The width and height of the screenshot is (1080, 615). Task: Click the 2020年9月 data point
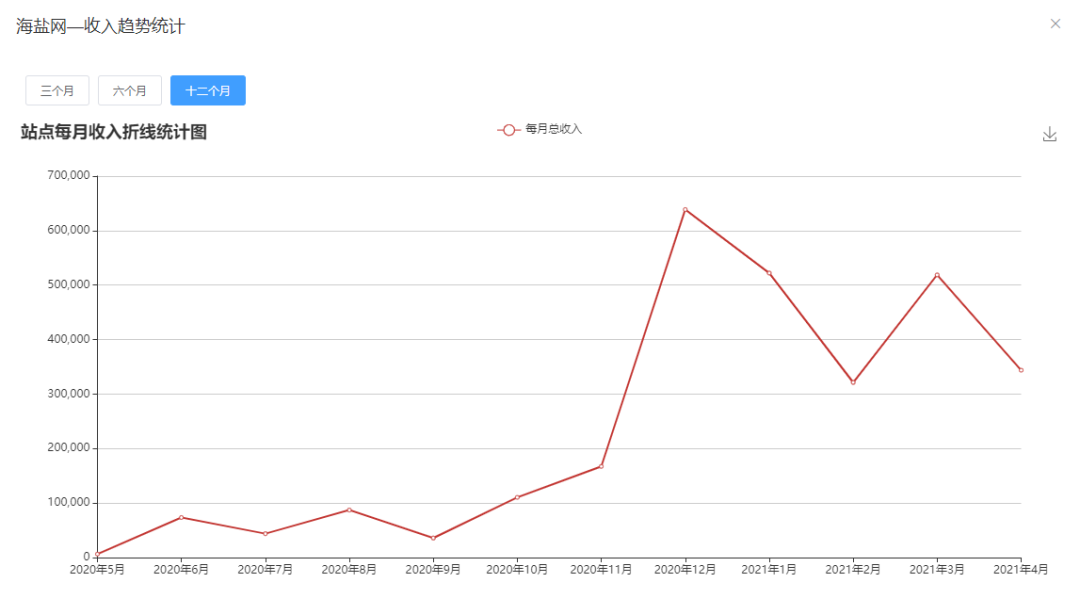point(433,538)
